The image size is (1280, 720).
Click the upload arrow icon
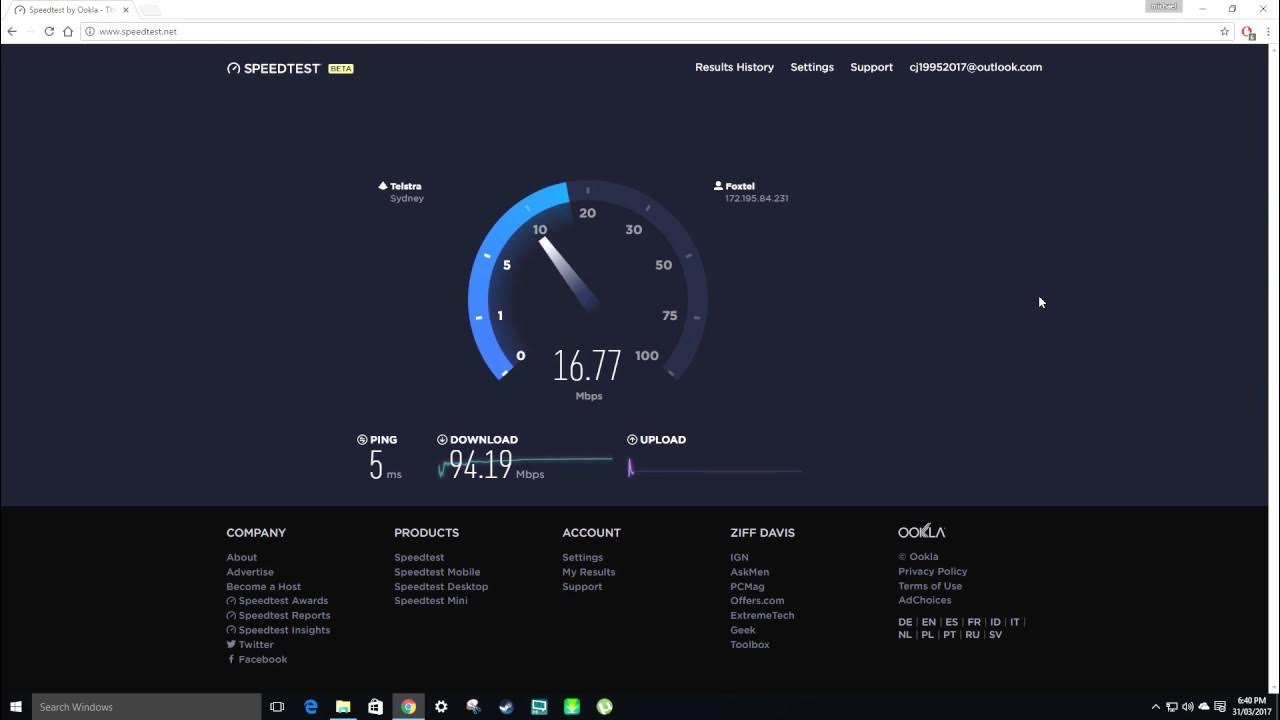[632, 439]
